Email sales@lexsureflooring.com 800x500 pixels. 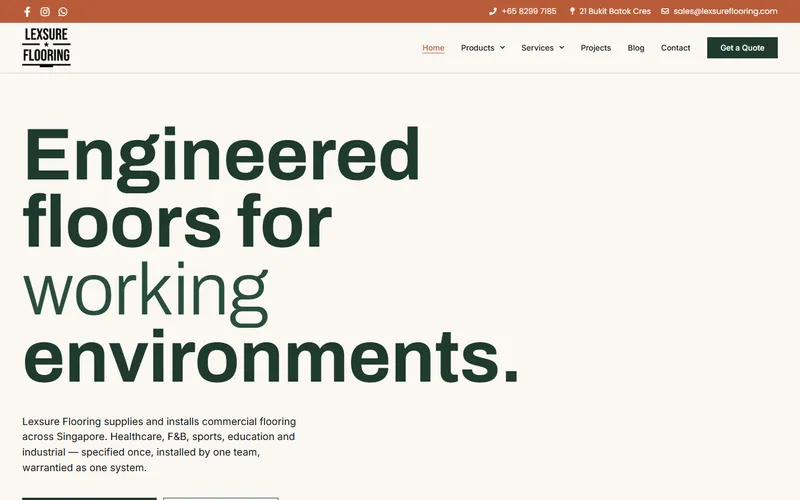click(x=725, y=11)
